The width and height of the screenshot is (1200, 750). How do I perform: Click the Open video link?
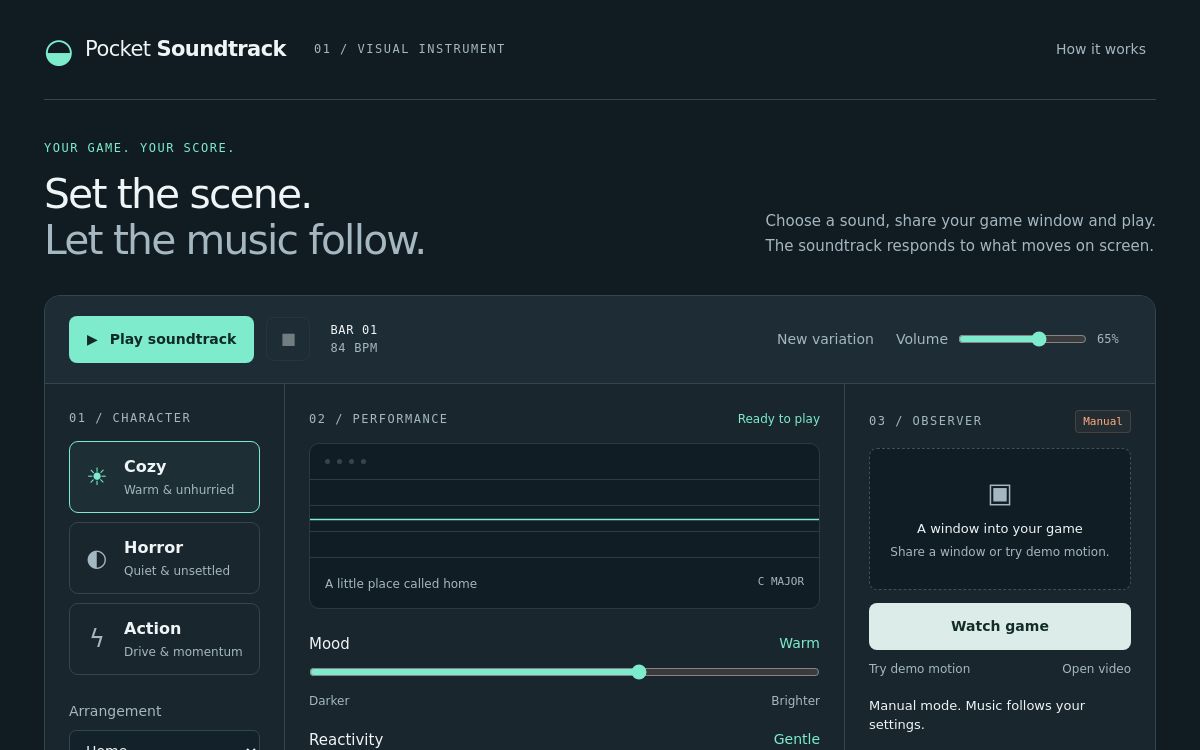pos(1096,669)
